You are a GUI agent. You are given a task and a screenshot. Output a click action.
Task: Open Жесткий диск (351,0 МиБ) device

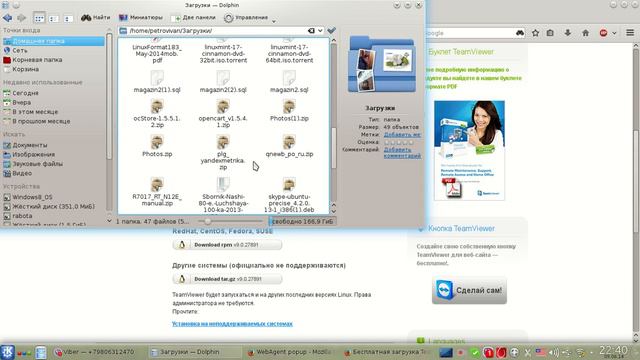click(53, 206)
